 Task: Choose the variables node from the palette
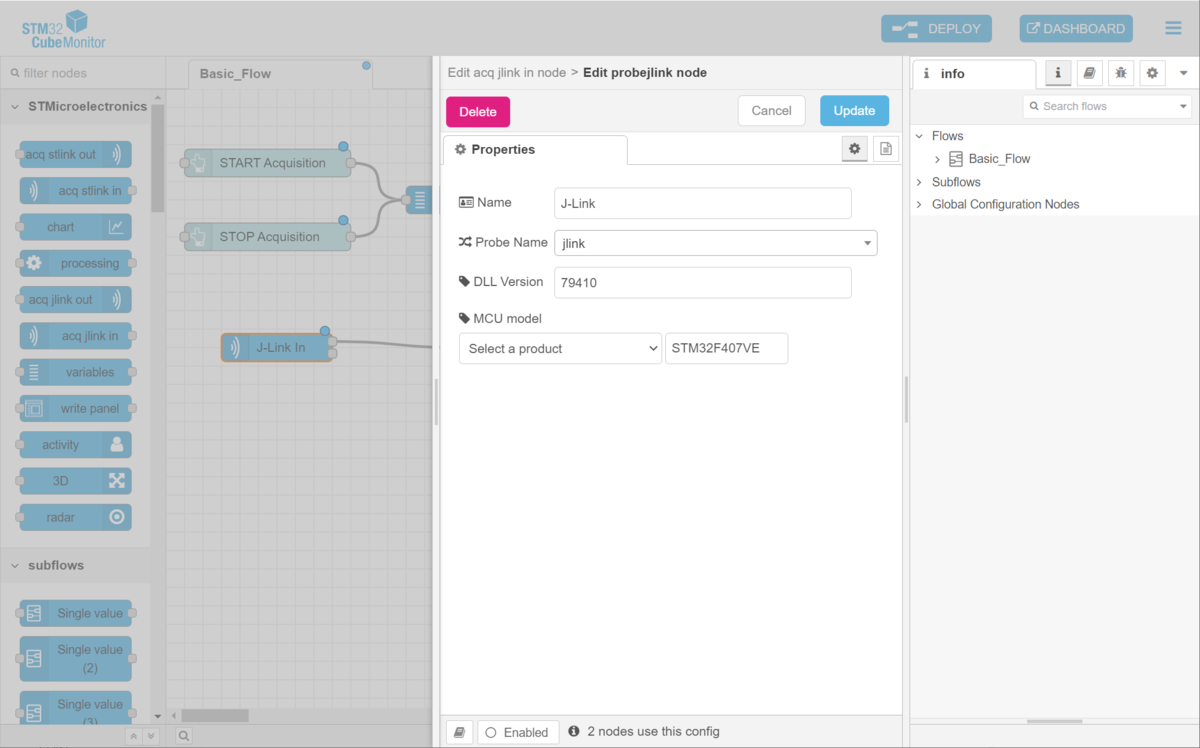click(74, 372)
